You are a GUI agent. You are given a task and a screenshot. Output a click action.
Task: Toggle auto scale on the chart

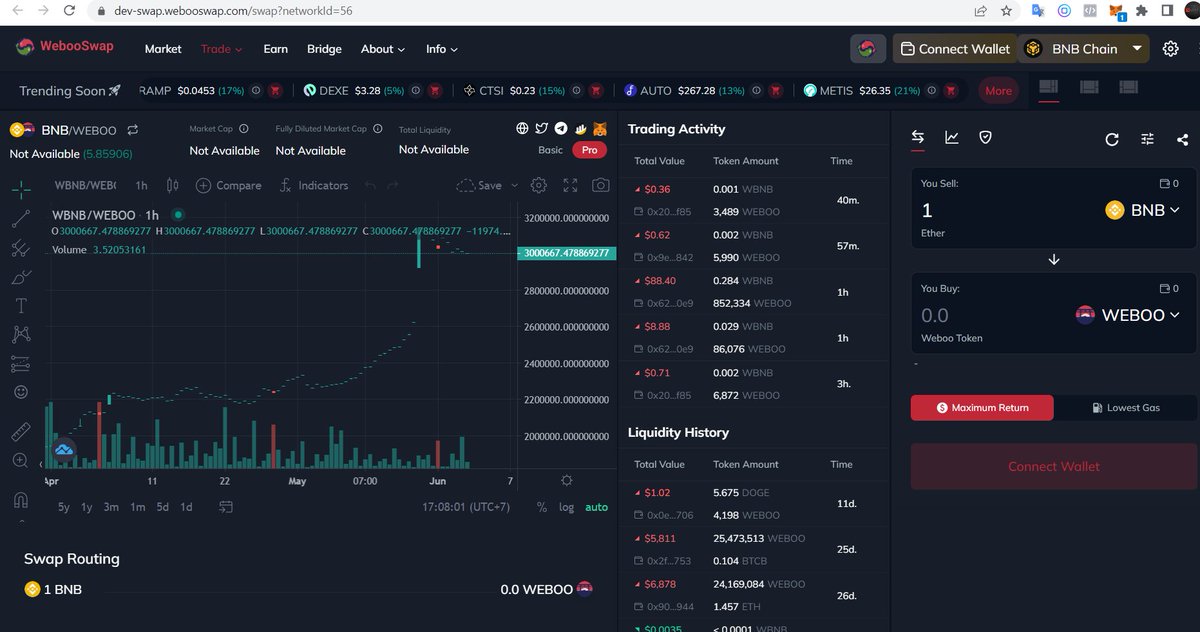click(x=596, y=507)
